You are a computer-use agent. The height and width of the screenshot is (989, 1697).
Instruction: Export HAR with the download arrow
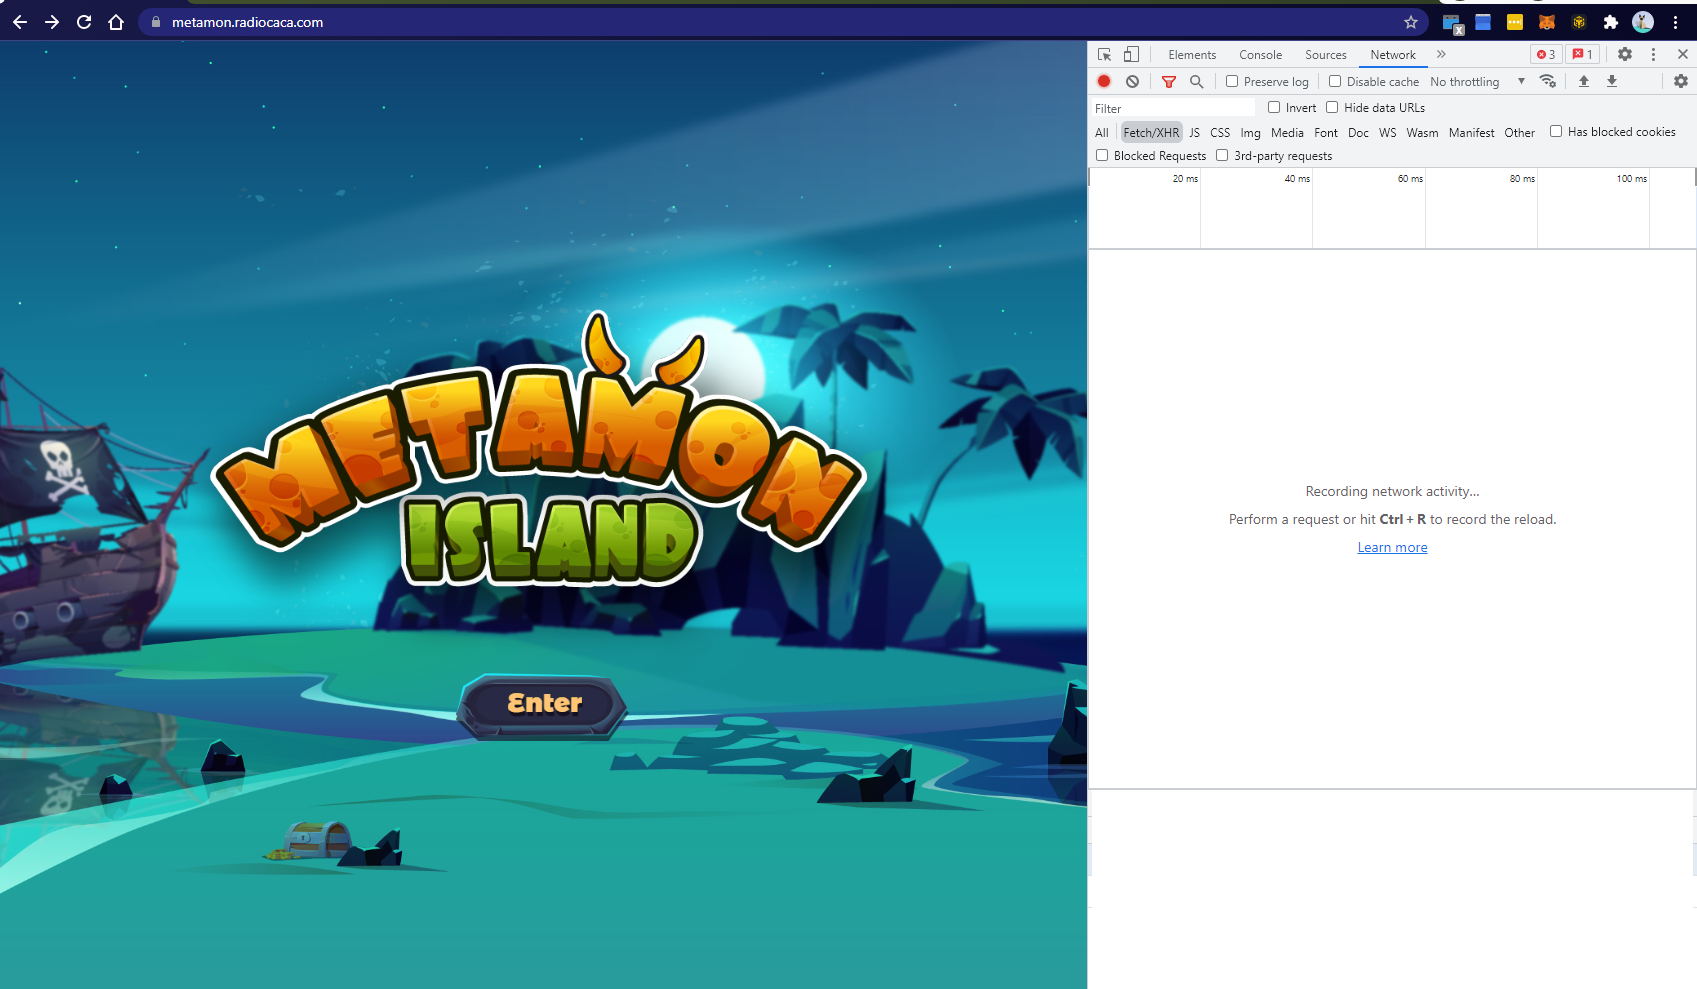(x=1612, y=82)
